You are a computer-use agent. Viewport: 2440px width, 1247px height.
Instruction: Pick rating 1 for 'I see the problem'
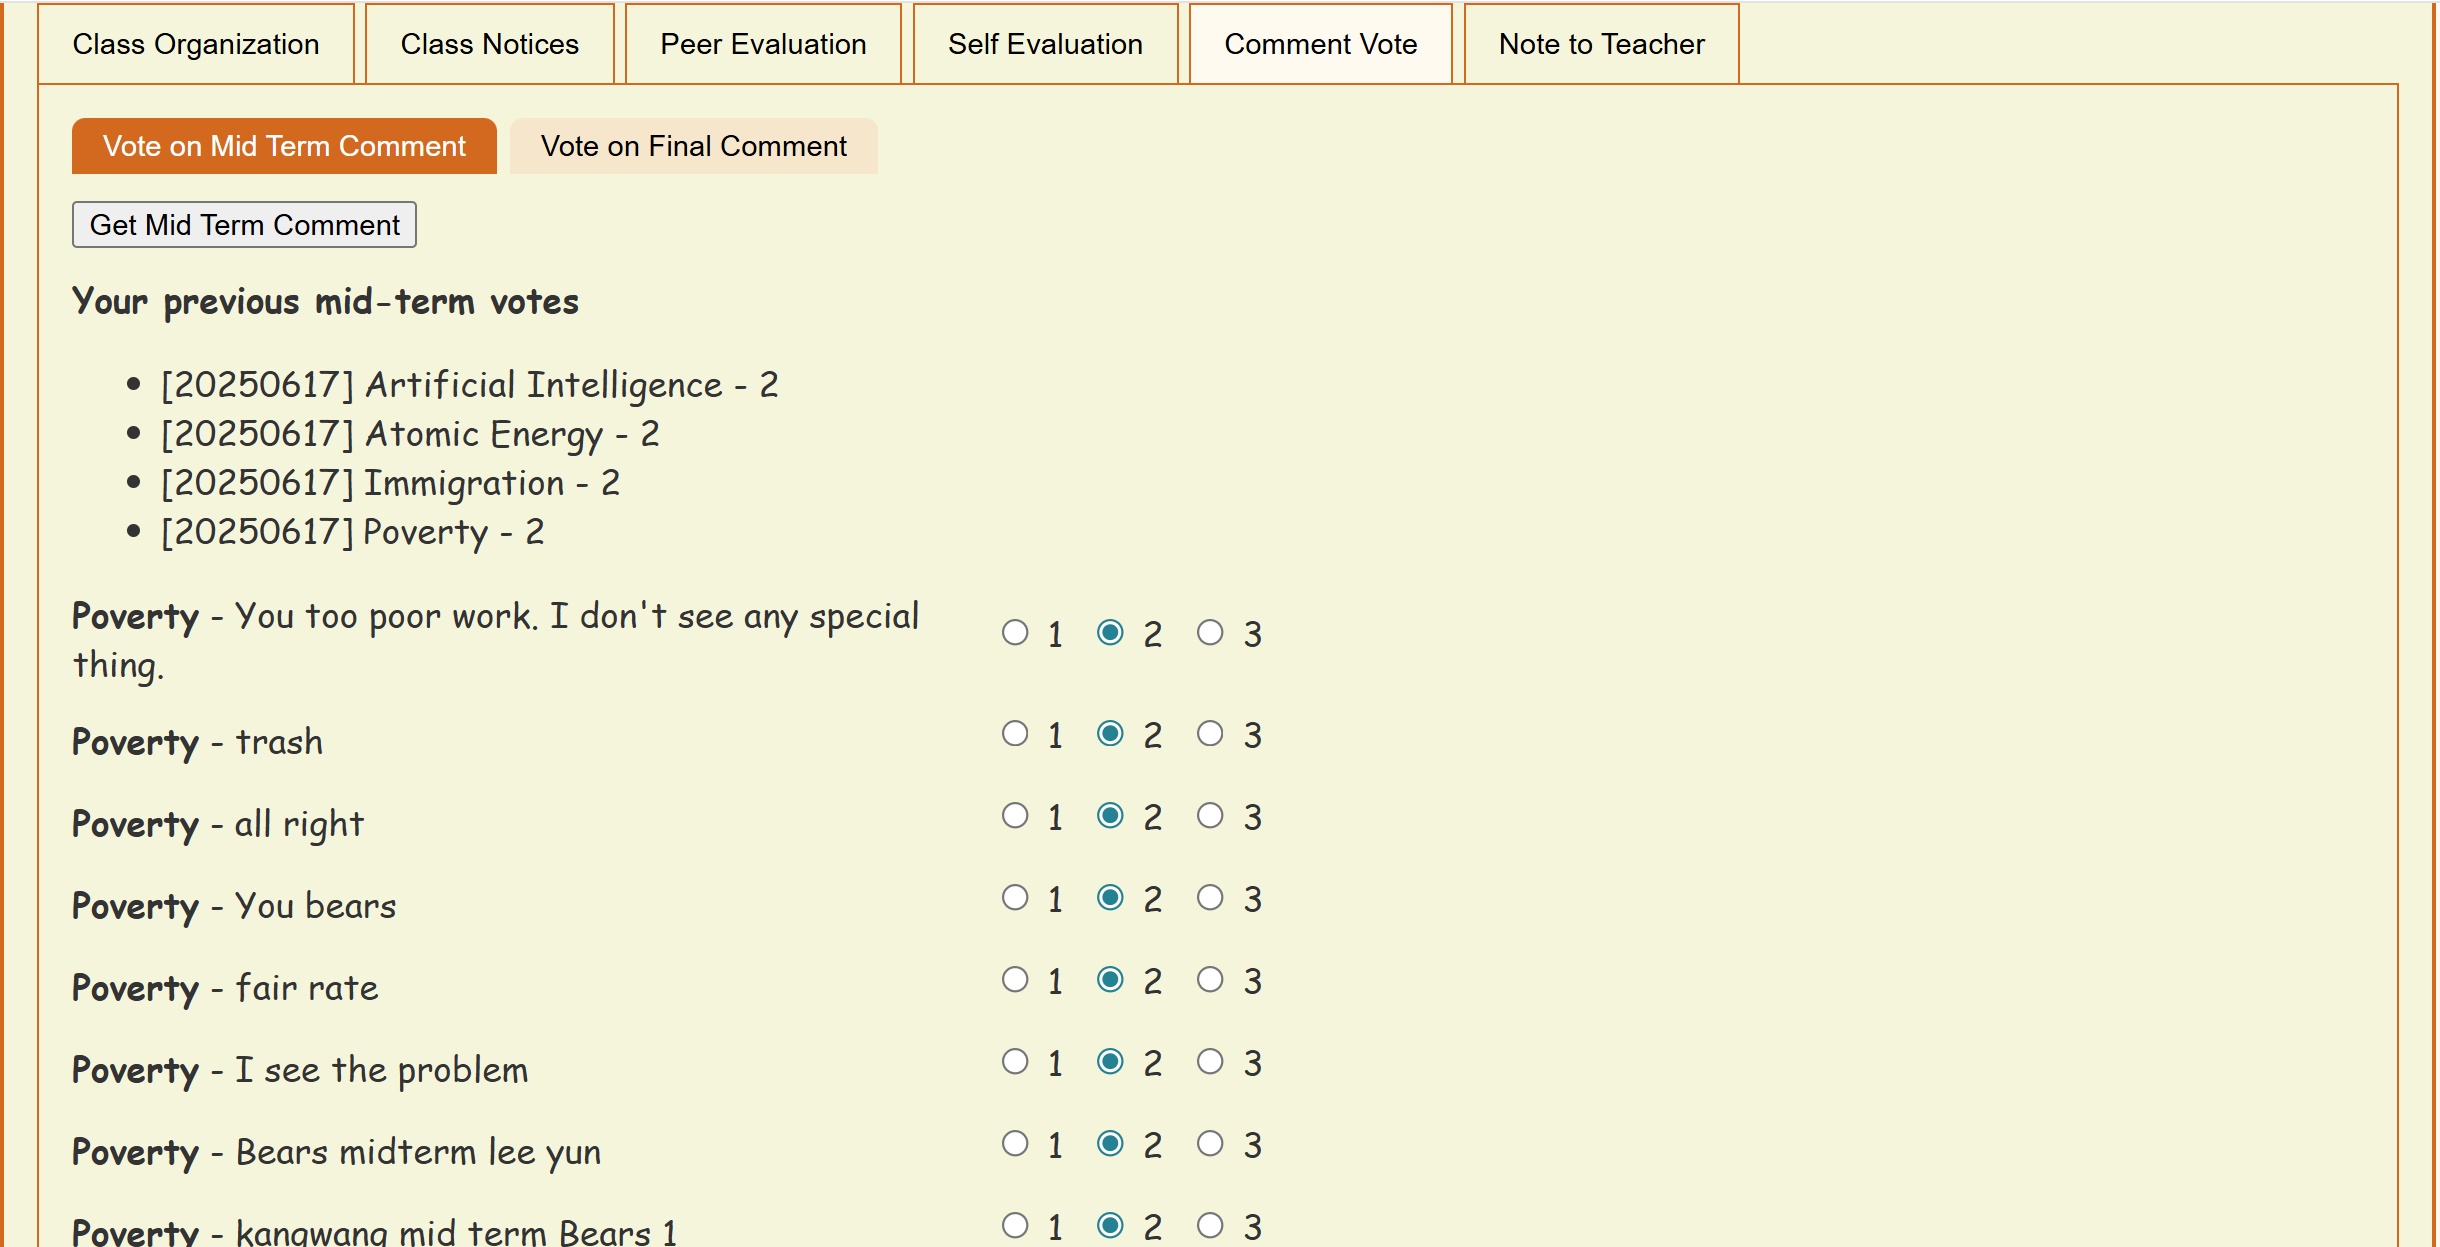tap(1015, 1062)
